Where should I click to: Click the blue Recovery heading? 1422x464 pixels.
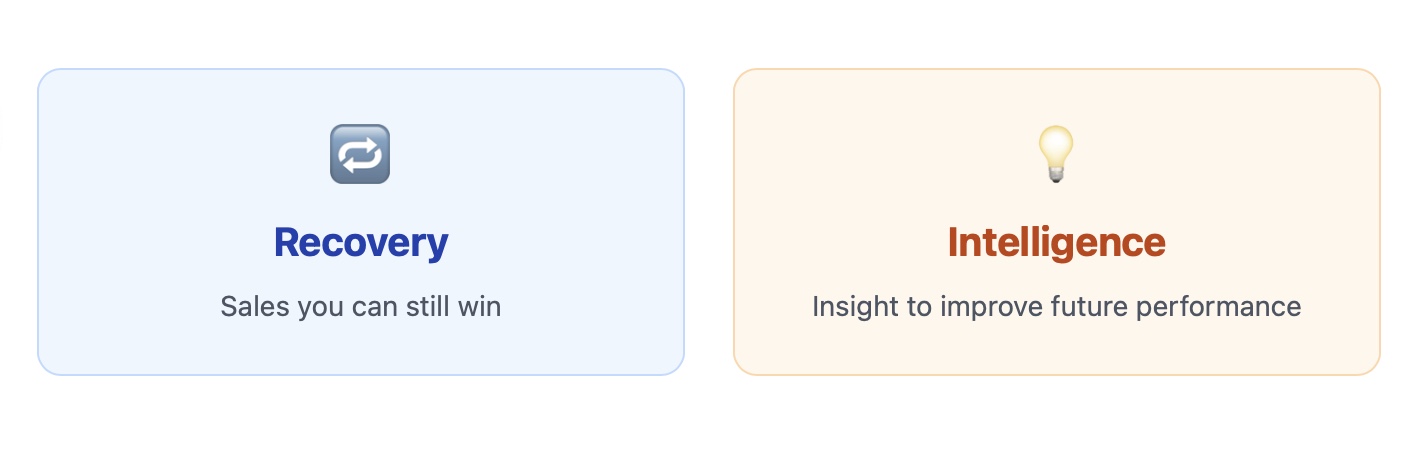(x=361, y=242)
